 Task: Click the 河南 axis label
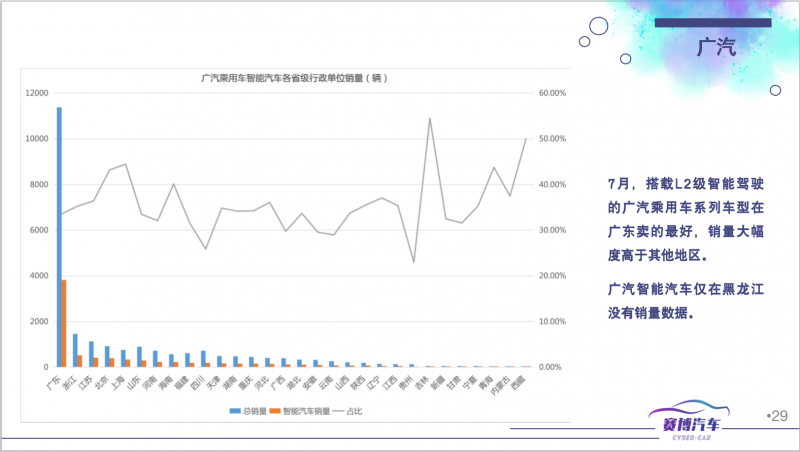tap(149, 383)
